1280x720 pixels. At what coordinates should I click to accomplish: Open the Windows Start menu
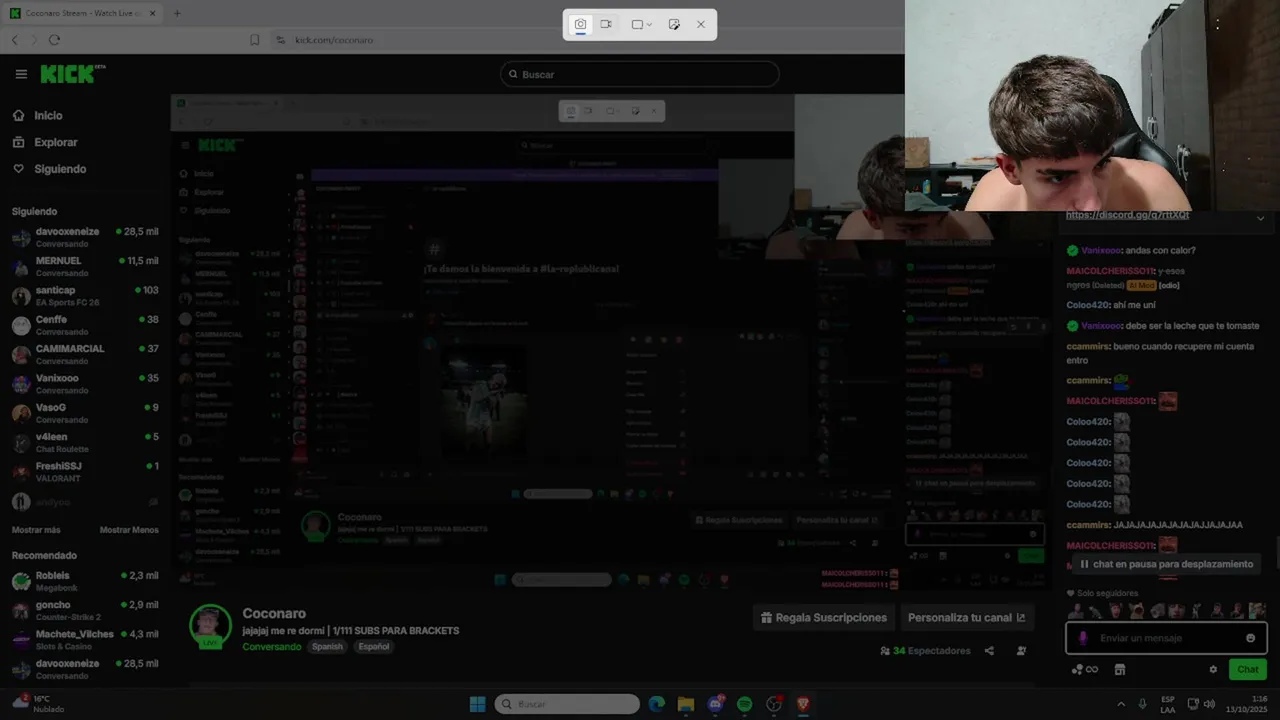[x=477, y=704]
